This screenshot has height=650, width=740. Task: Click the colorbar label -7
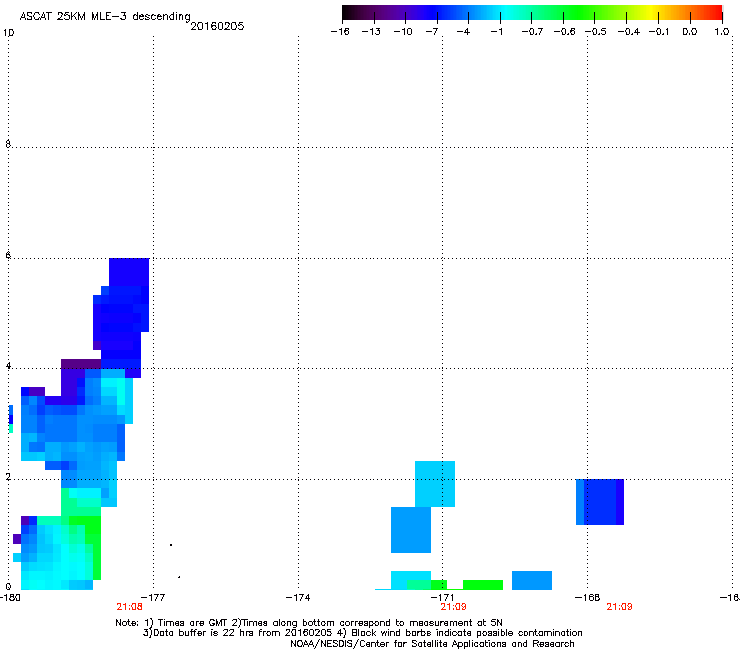[x=431, y=32]
